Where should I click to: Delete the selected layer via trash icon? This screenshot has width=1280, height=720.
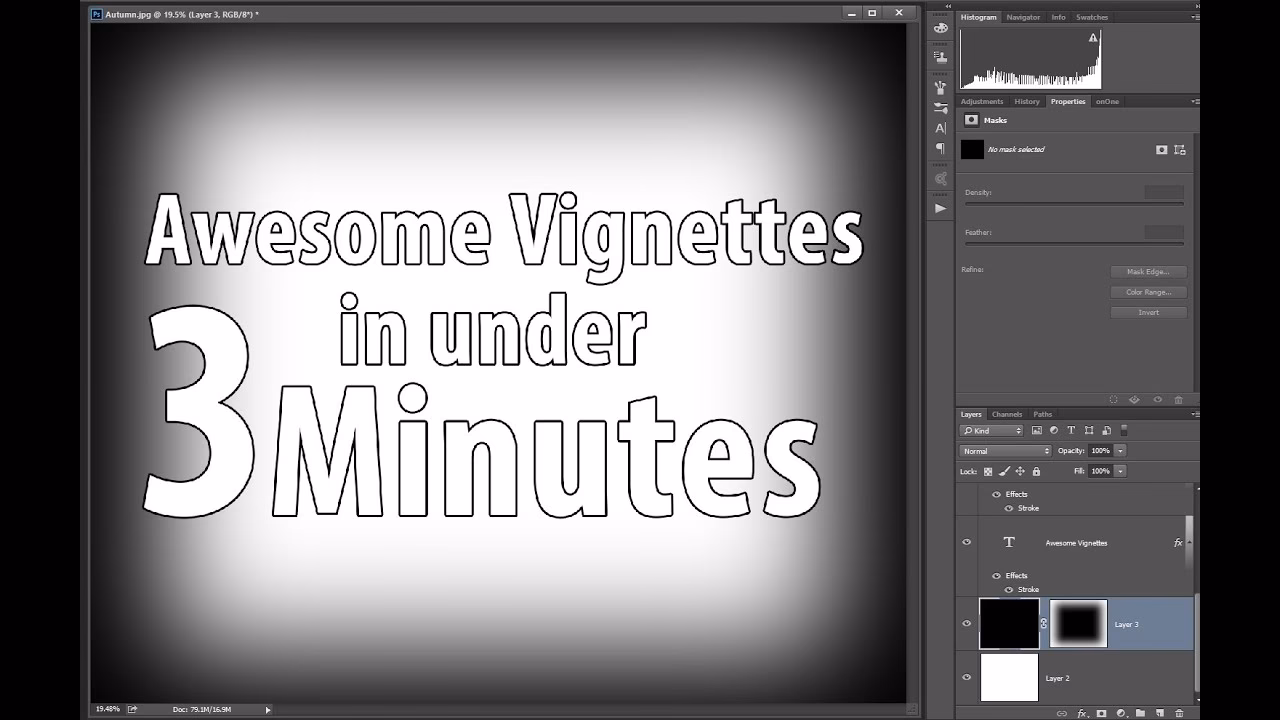1180,713
